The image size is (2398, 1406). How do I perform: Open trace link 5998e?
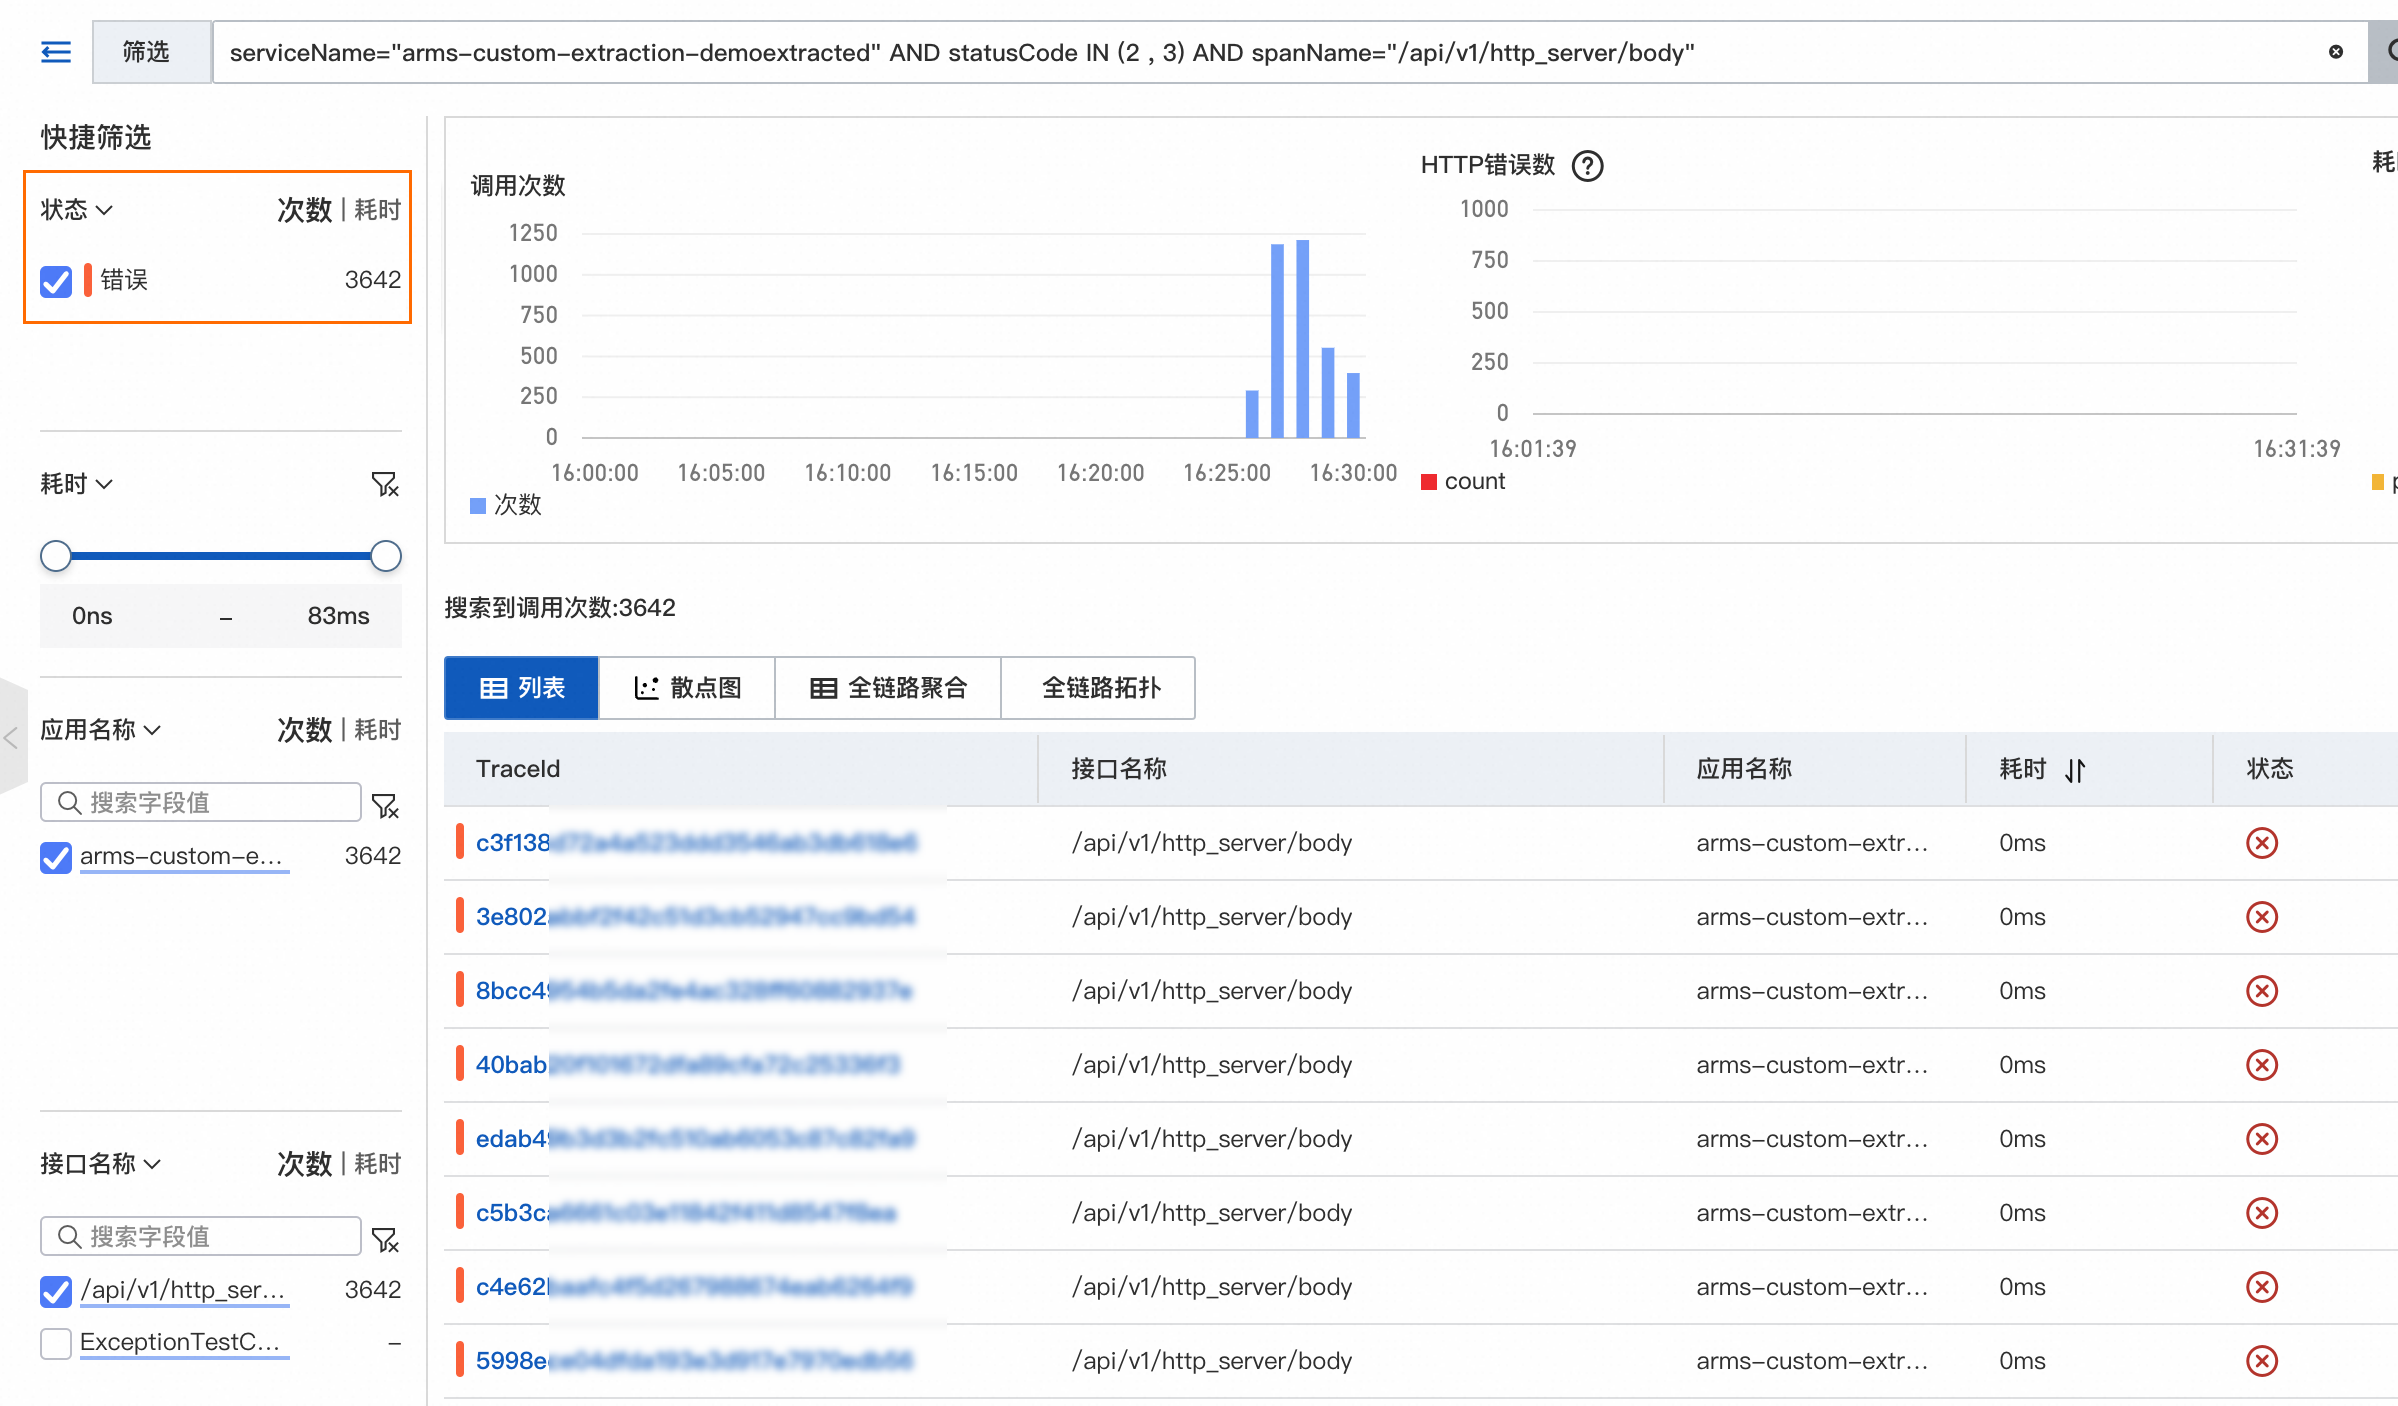coord(695,1361)
